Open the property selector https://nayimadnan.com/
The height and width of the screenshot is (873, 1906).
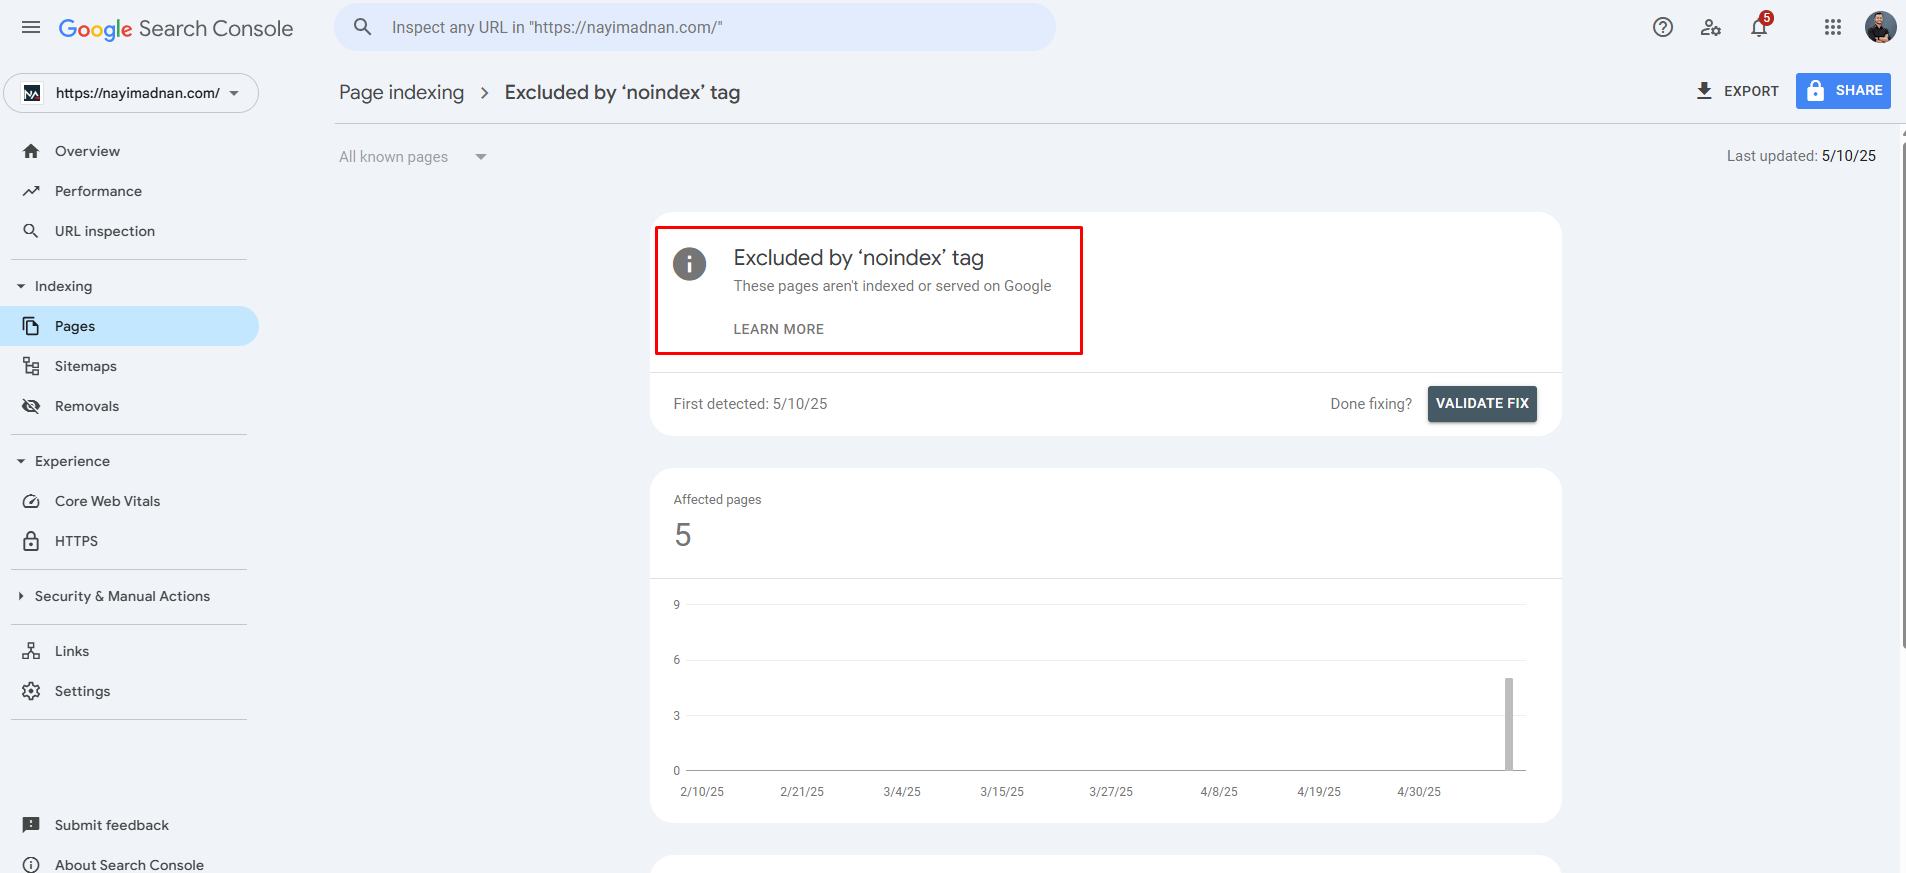point(131,93)
